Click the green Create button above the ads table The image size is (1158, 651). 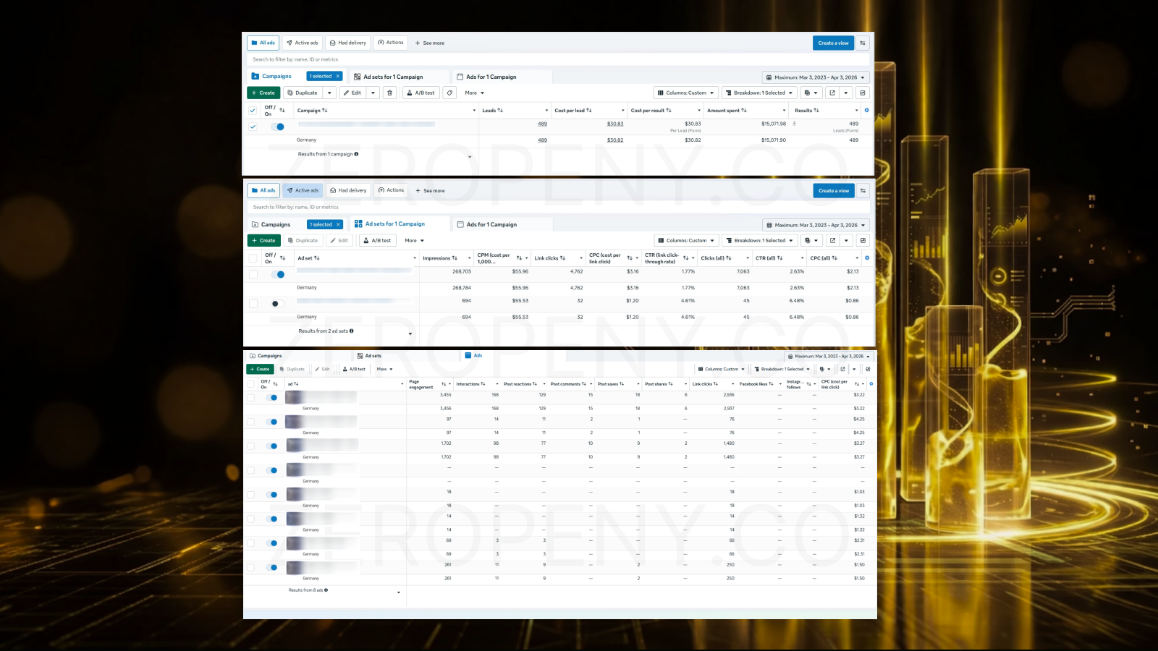click(260, 369)
